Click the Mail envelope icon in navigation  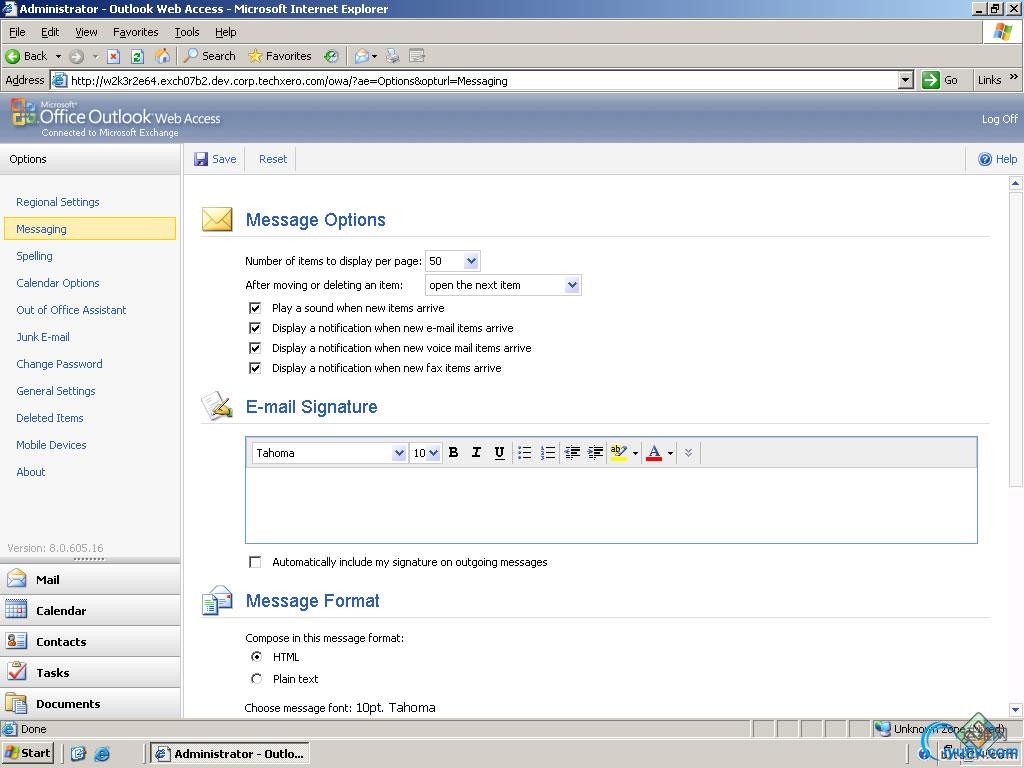click(x=16, y=579)
